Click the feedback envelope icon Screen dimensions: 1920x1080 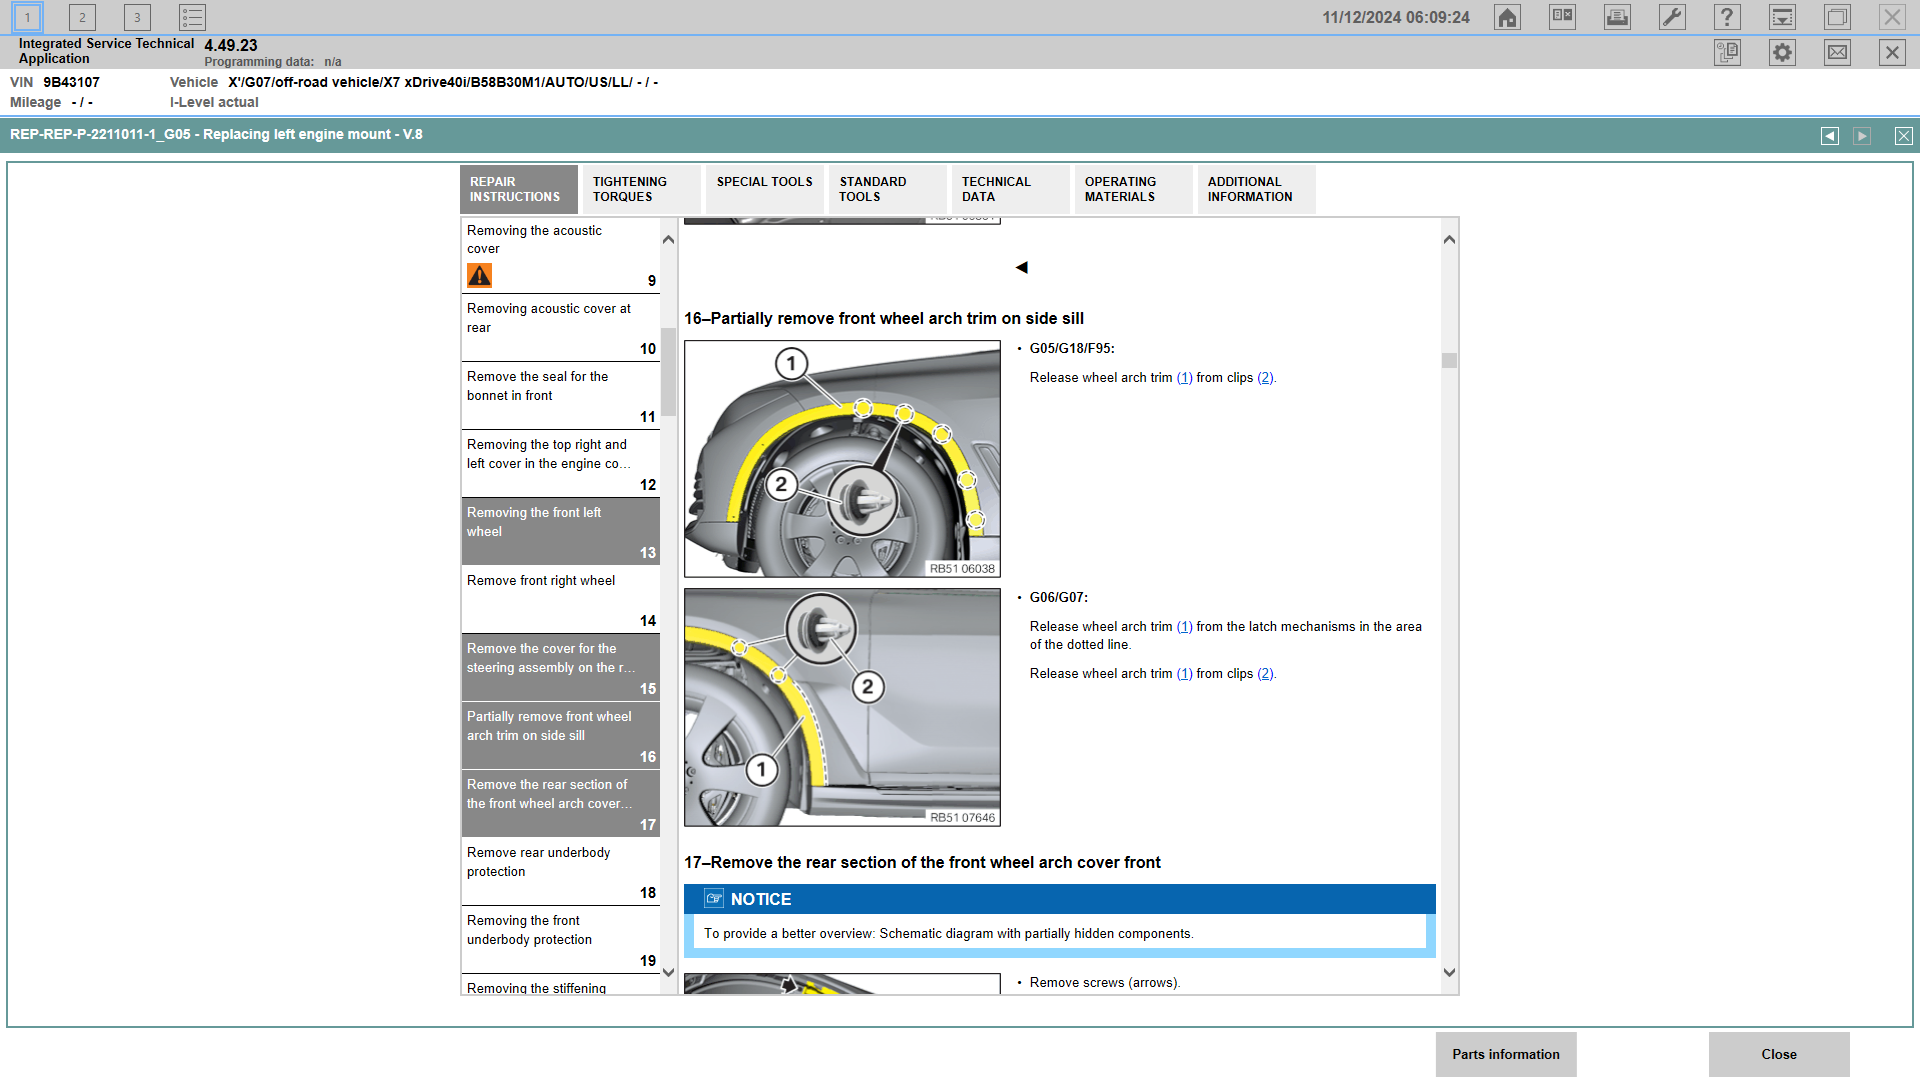coord(1837,52)
